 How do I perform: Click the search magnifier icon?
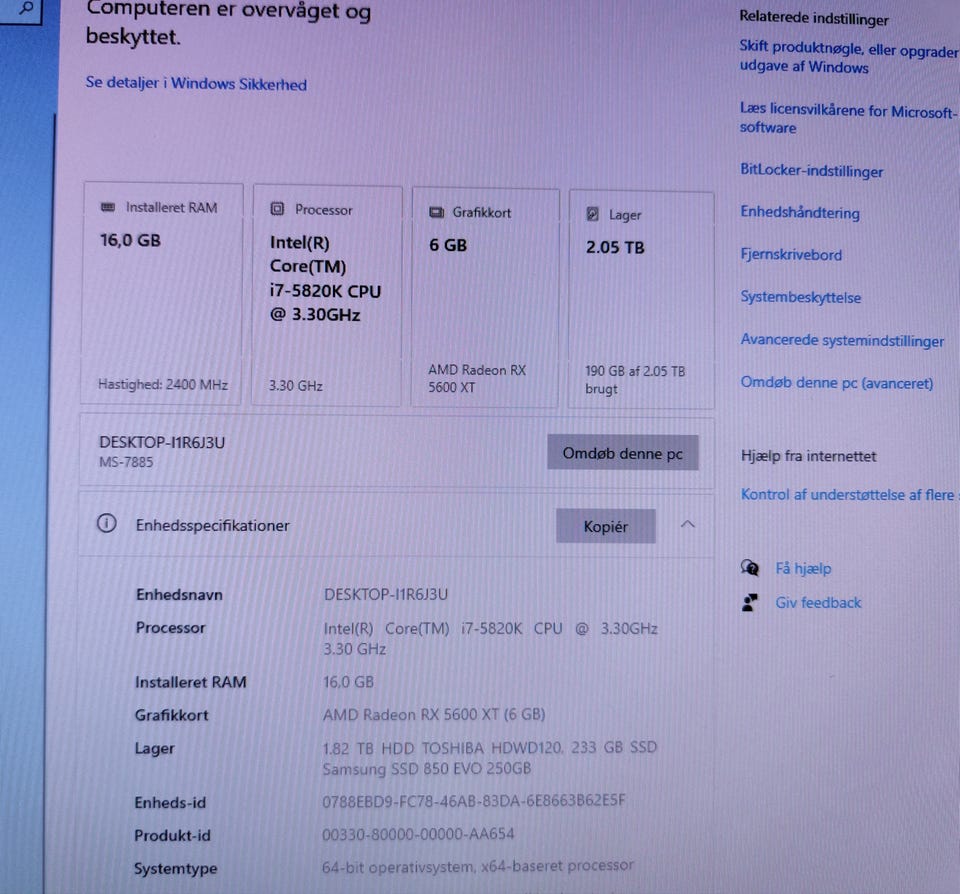(x=25, y=9)
